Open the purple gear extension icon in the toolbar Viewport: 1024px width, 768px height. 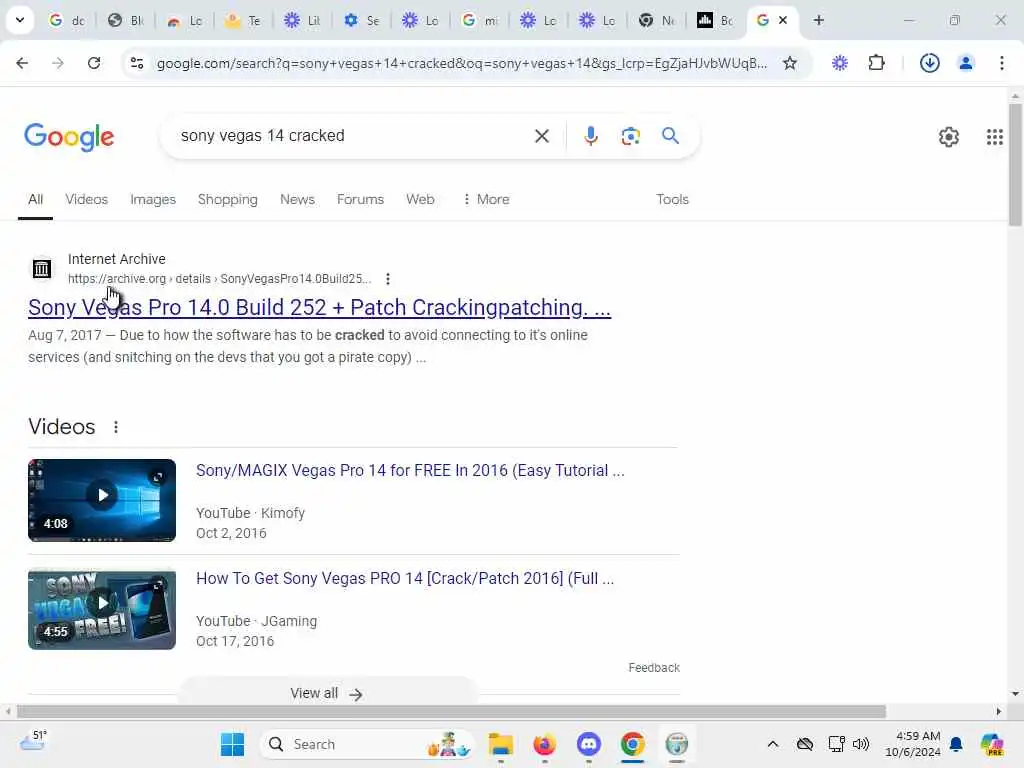(x=840, y=63)
